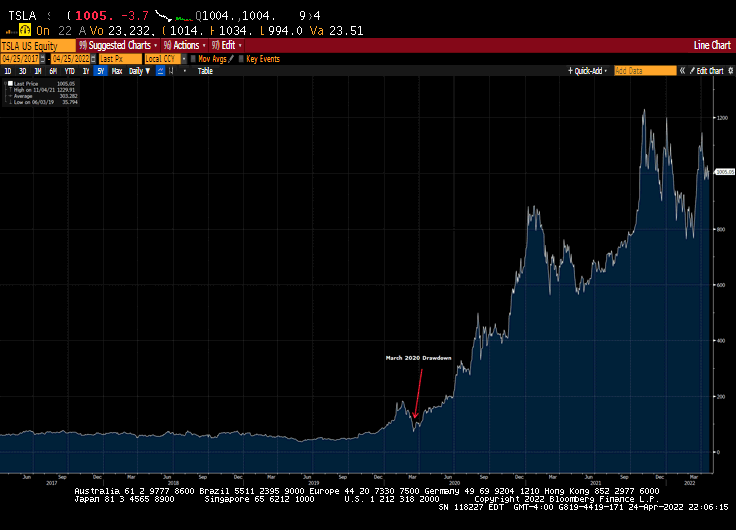This screenshot has height=530, width=736.
Task: Open the end date calendar picker
Action: [x=93, y=59]
